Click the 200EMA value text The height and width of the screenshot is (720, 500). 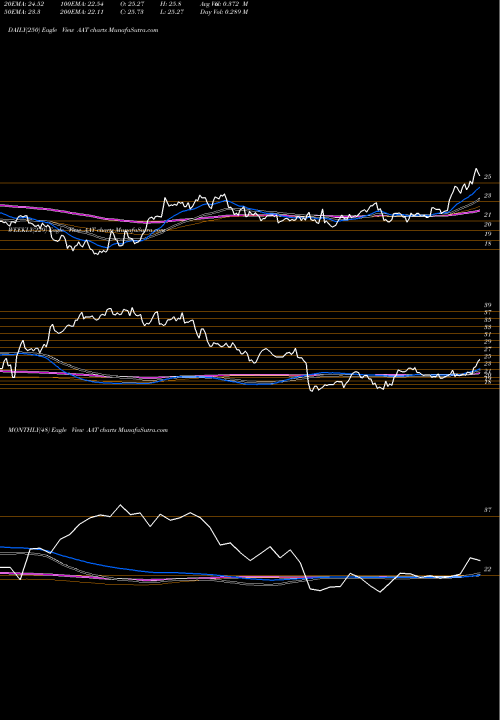(x=84, y=12)
